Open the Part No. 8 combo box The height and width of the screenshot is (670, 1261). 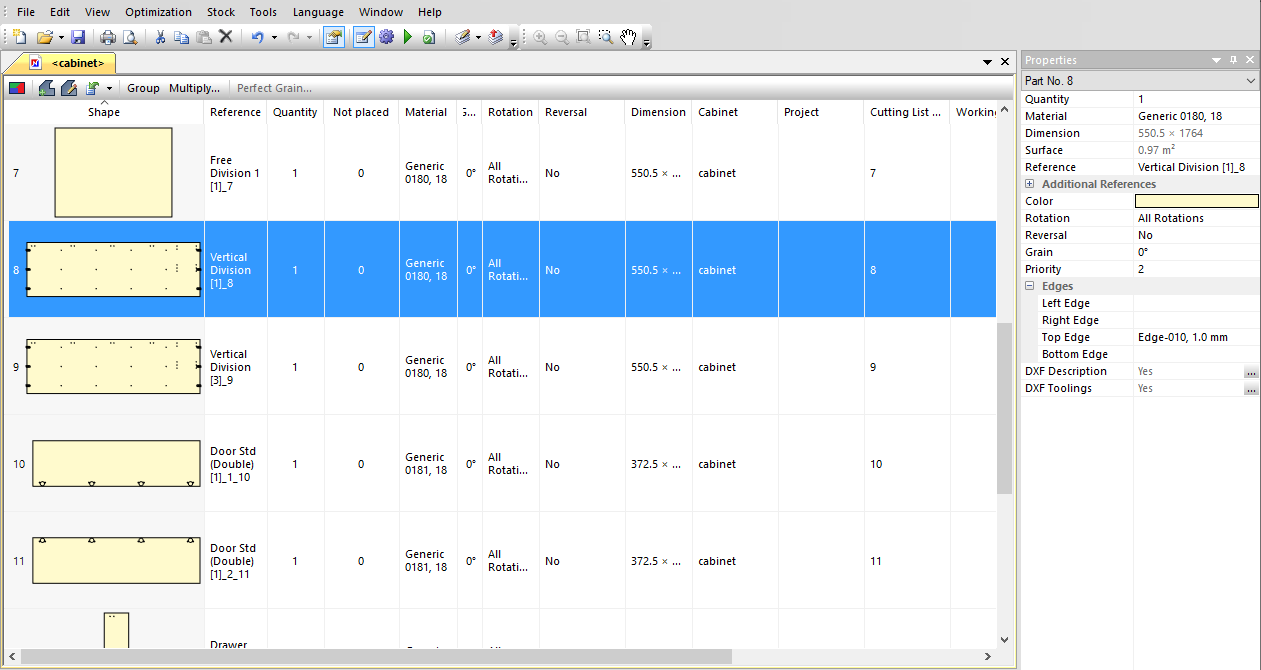click(1140, 80)
